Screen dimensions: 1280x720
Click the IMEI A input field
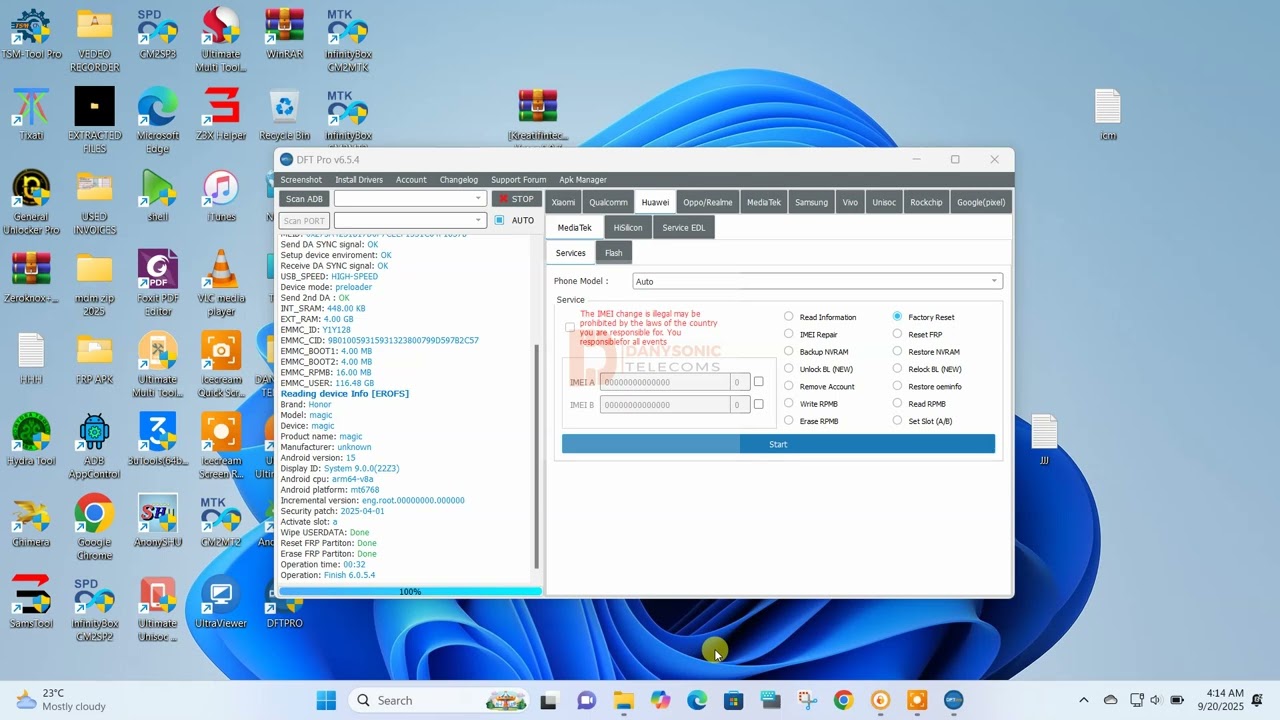(x=665, y=382)
